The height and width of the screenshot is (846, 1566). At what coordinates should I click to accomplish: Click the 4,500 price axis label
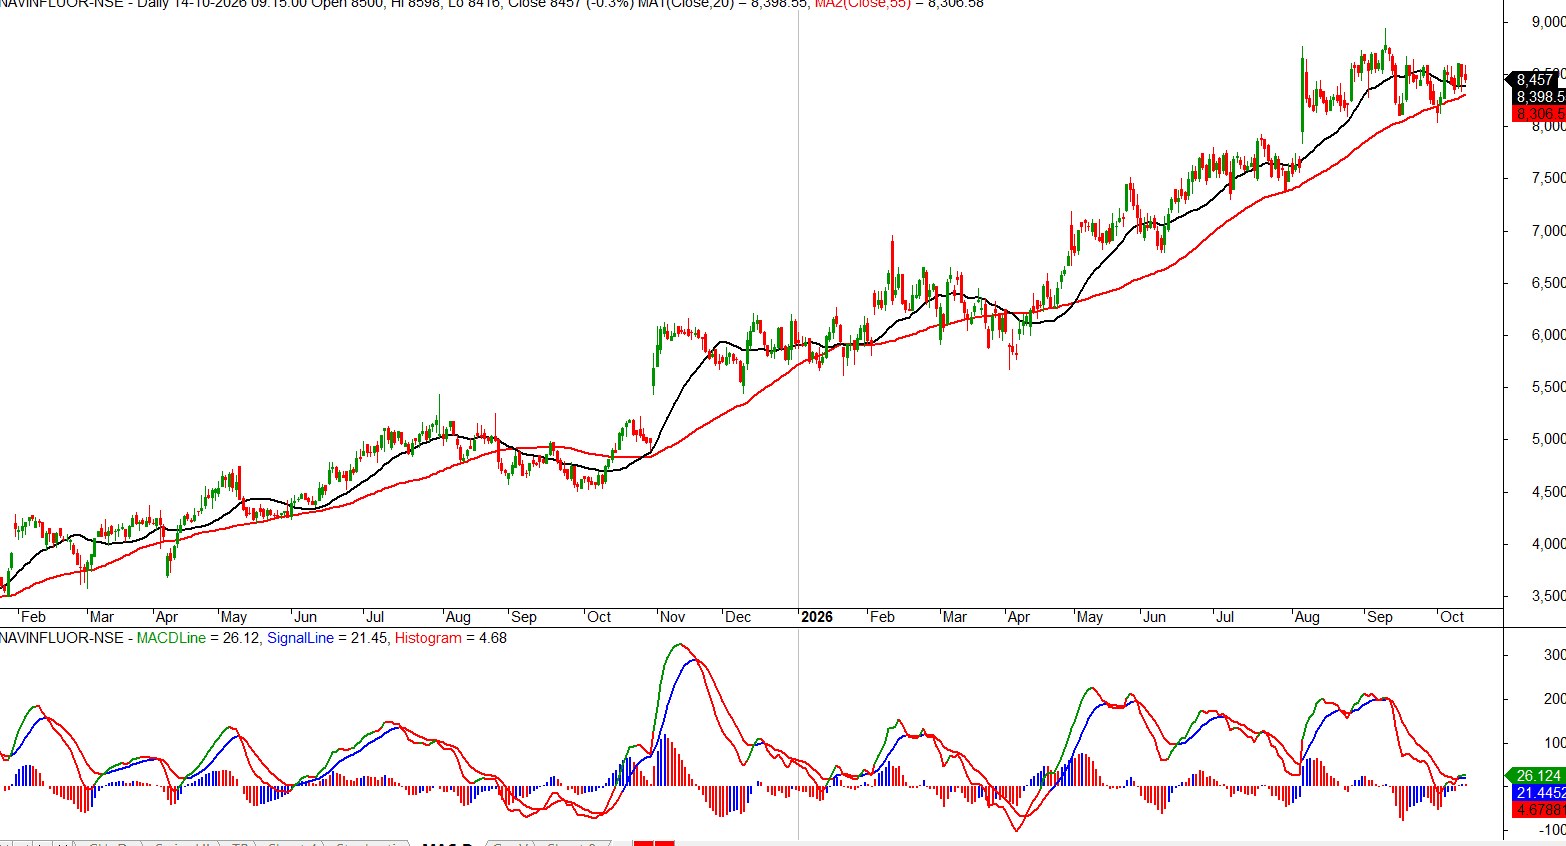(1548, 492)
